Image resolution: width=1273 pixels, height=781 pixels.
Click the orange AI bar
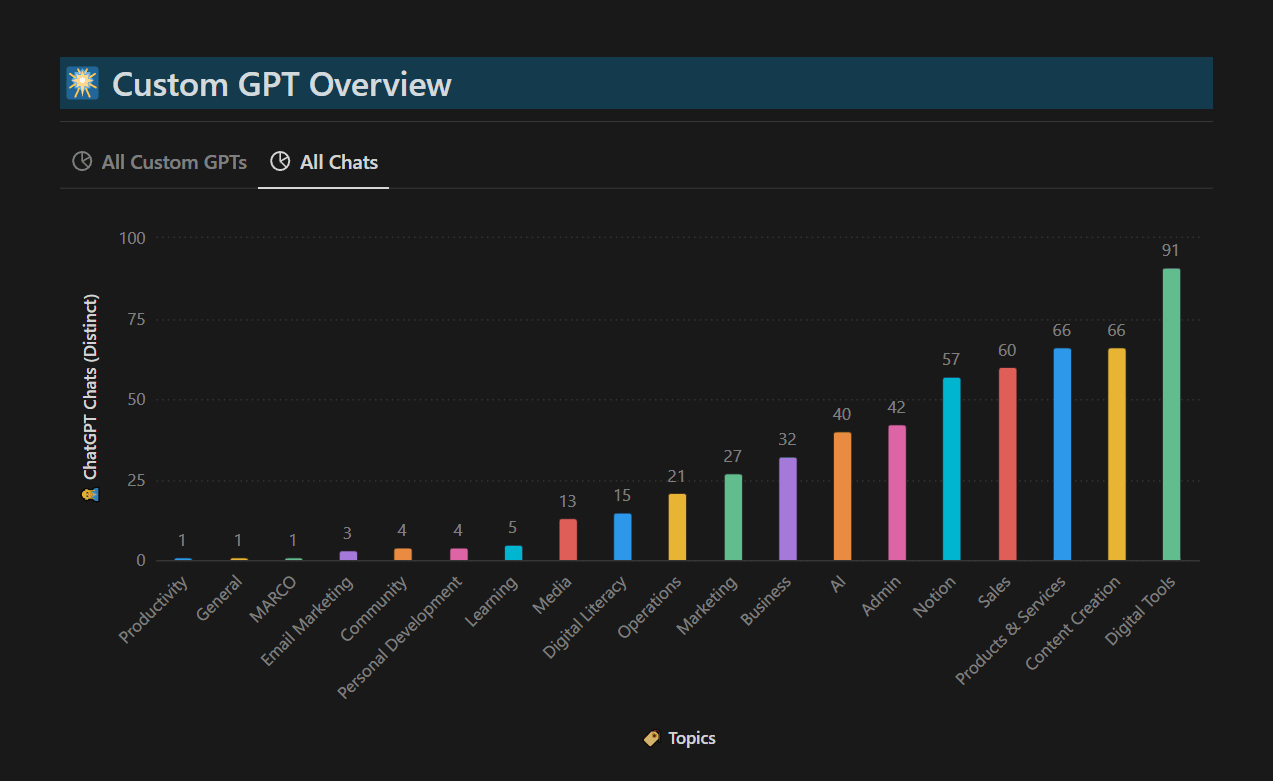tap(842, 496)
